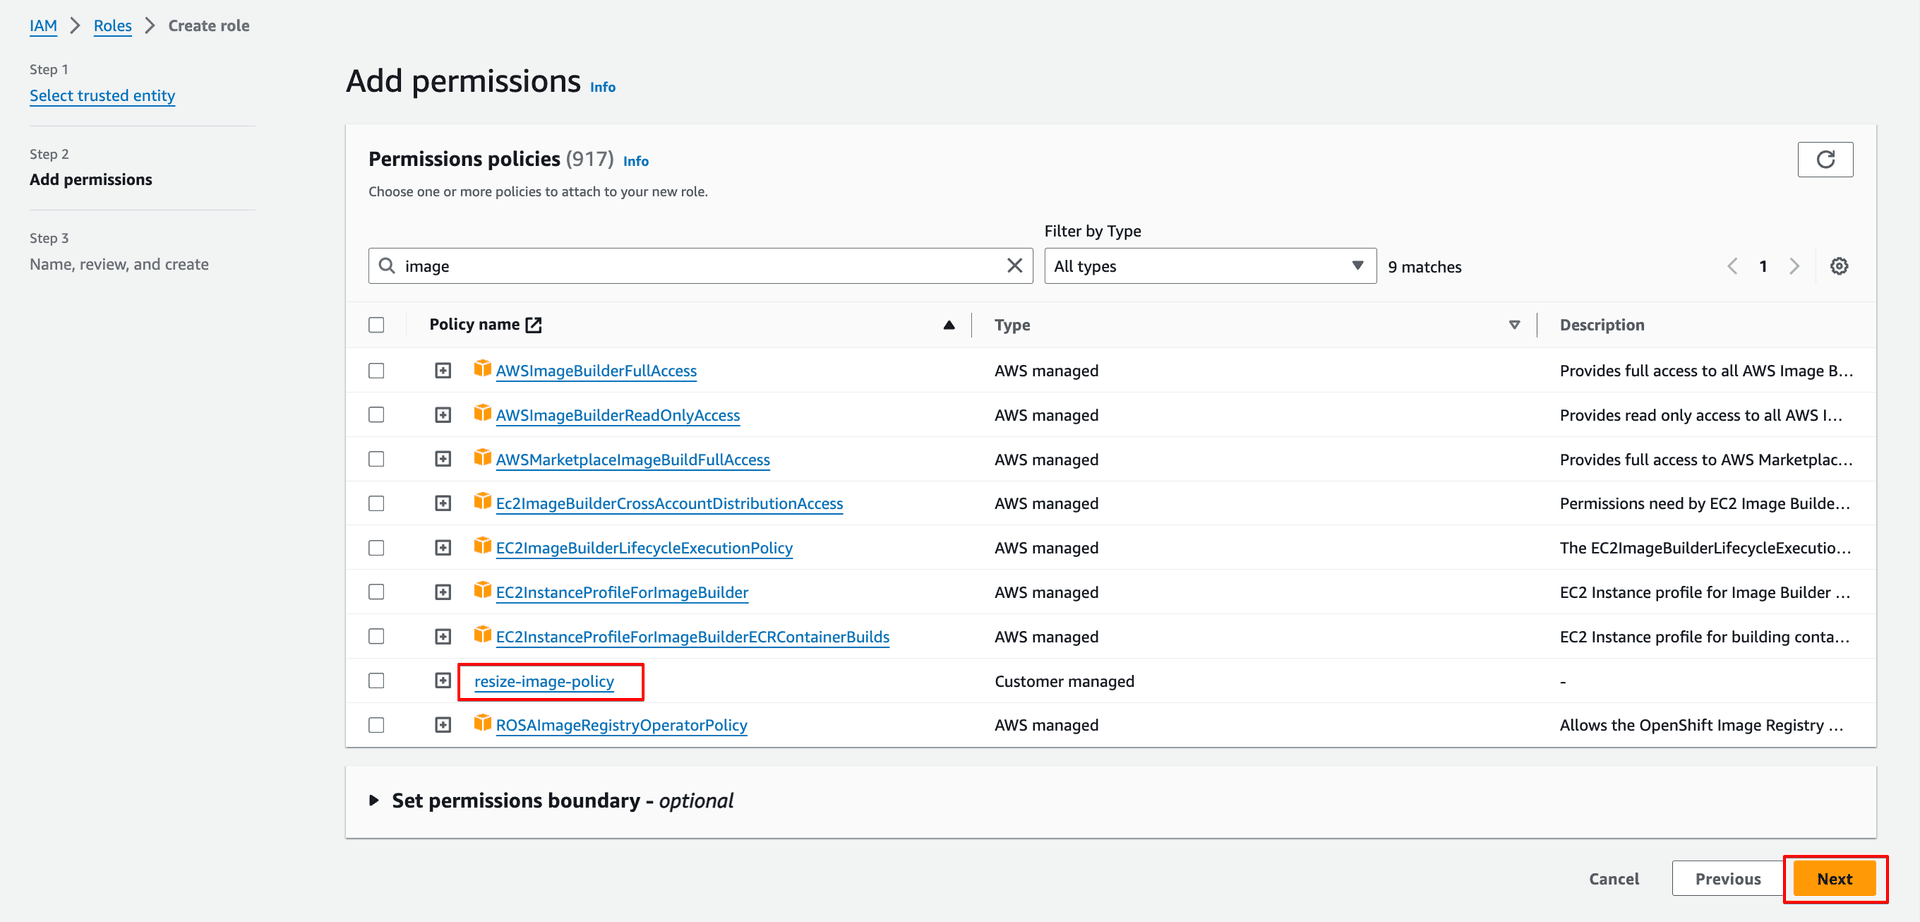Check the resize-image-policy checkbox
Image resolution: width=1920 pixels, height=922 pixels.
pos(376,681)
